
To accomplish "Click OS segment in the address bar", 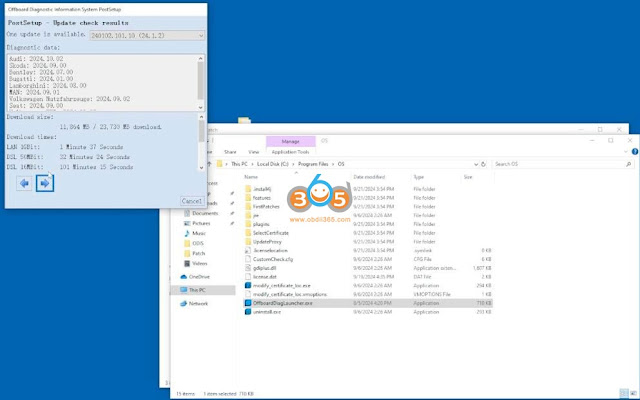I will [341, 164].
